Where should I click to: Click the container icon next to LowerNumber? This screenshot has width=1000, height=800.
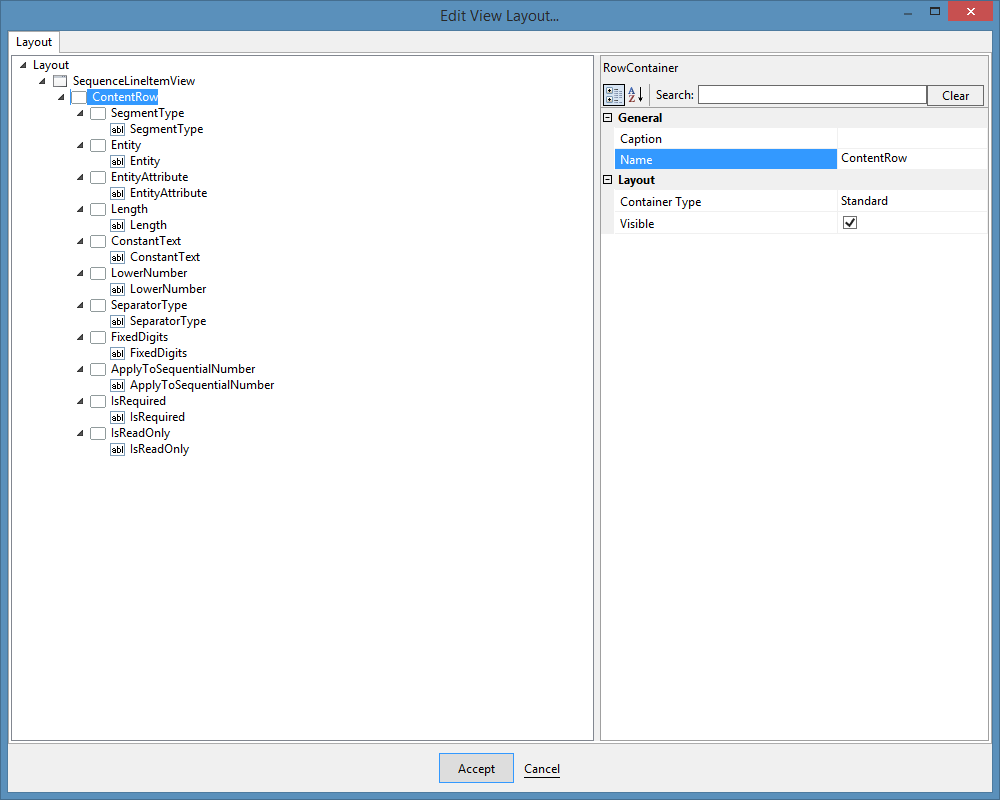pos(98,273)
